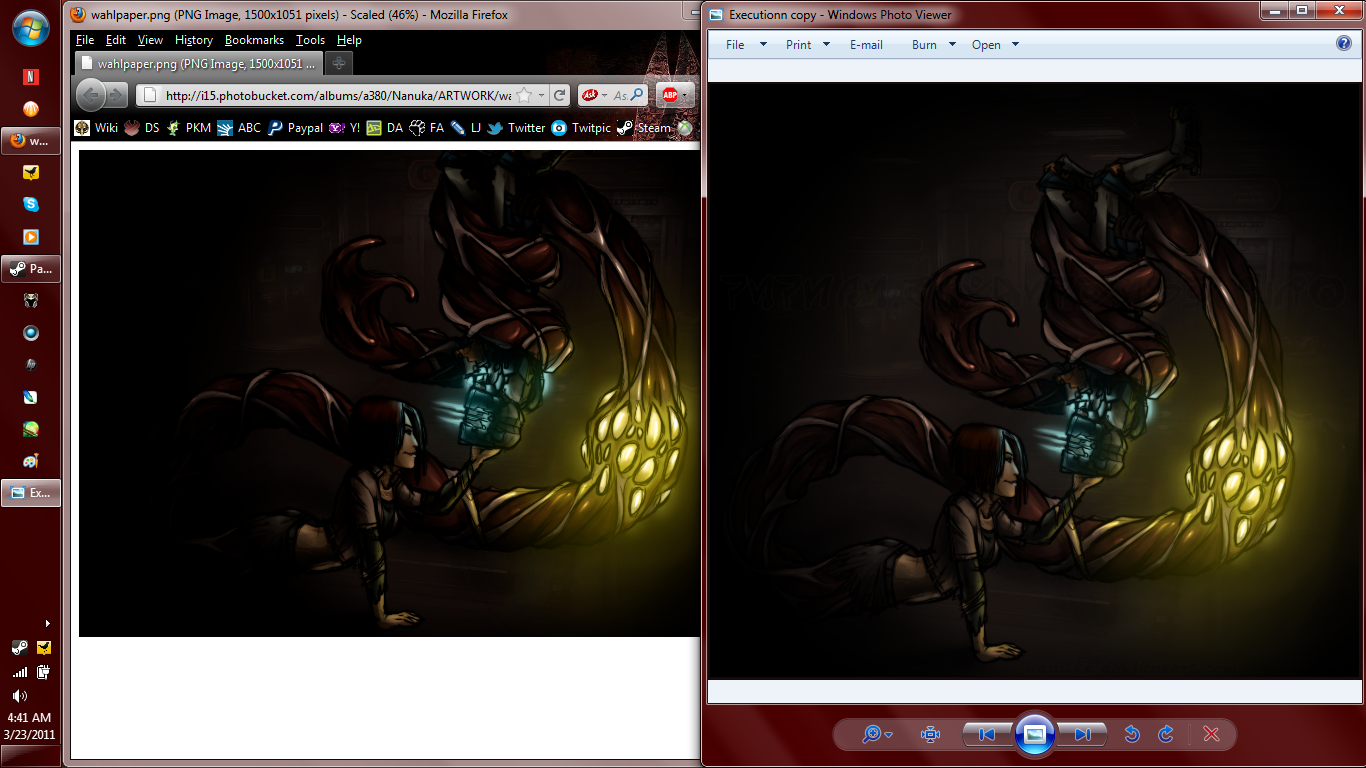Screen dimensions: 1366x768
Task: Select the wahlpaper.png tab
Action: pyautogui.click(x=198, y=63)
